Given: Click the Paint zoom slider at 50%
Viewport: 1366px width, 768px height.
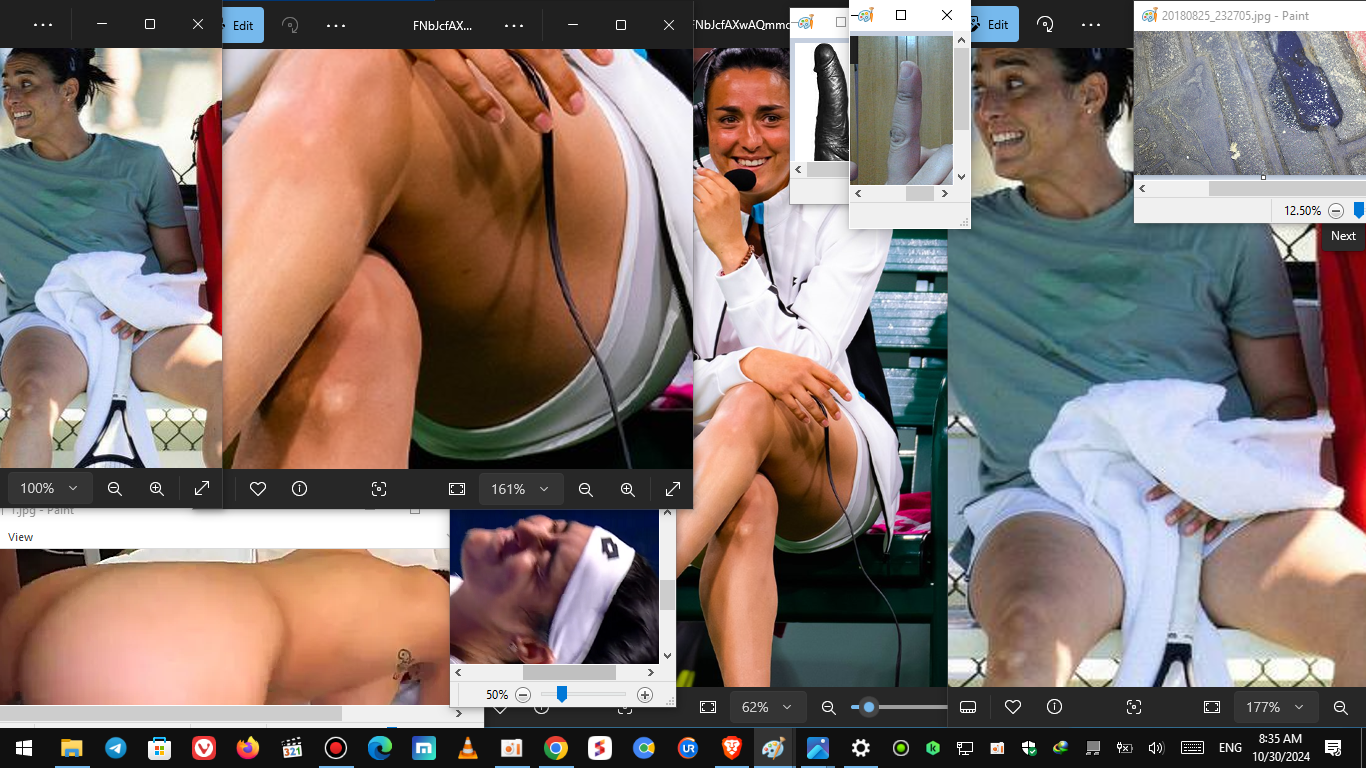Looking at the screenshot, I should click(562, 695).
